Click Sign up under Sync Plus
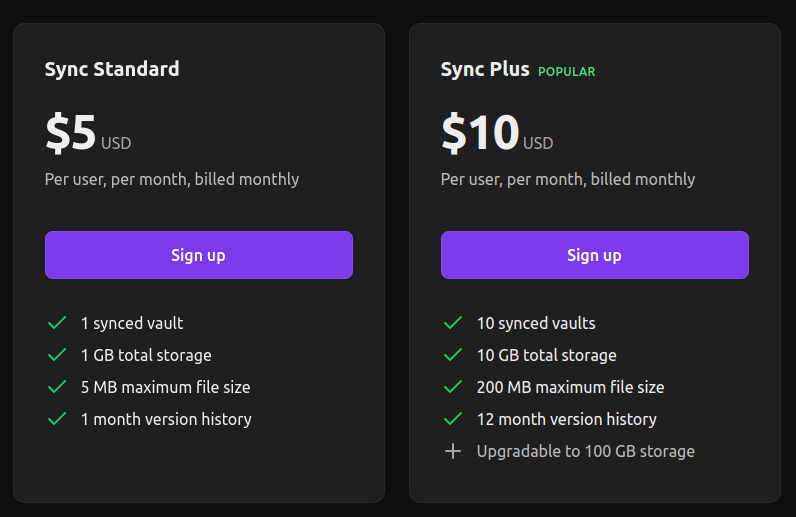796x517 pixels. click(594, 255)
